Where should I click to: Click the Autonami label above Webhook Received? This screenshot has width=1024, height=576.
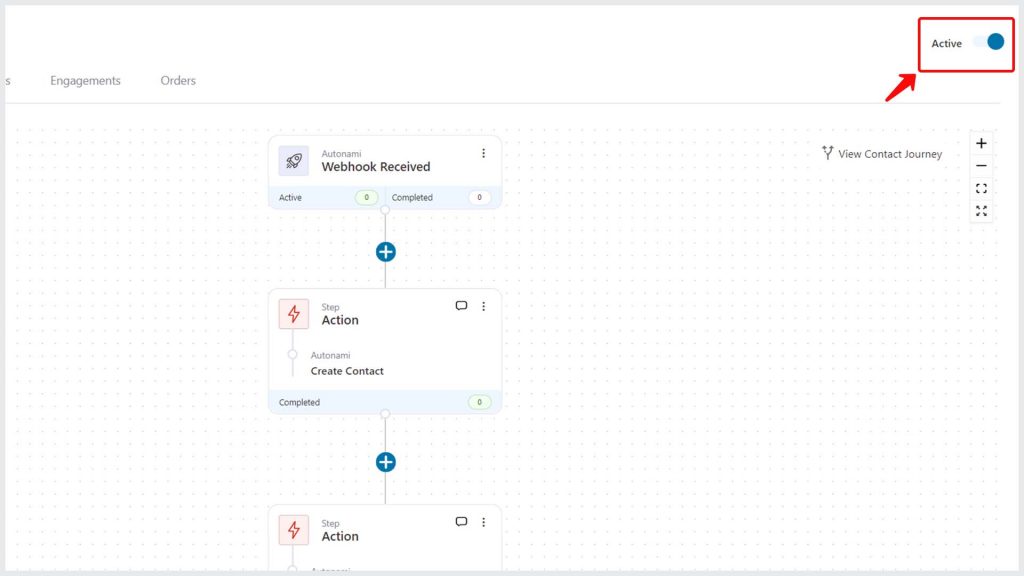click(x=341, y=153)
